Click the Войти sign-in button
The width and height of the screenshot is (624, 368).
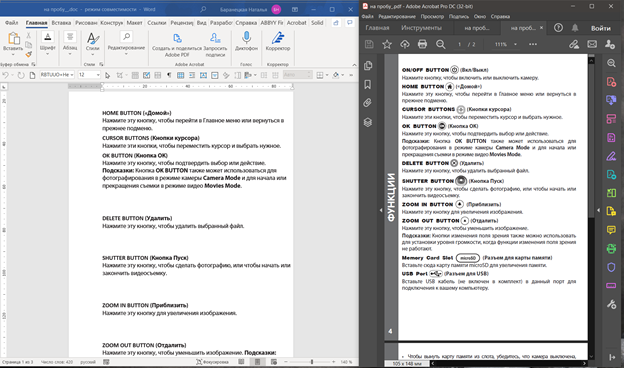[x=601, y=28]
